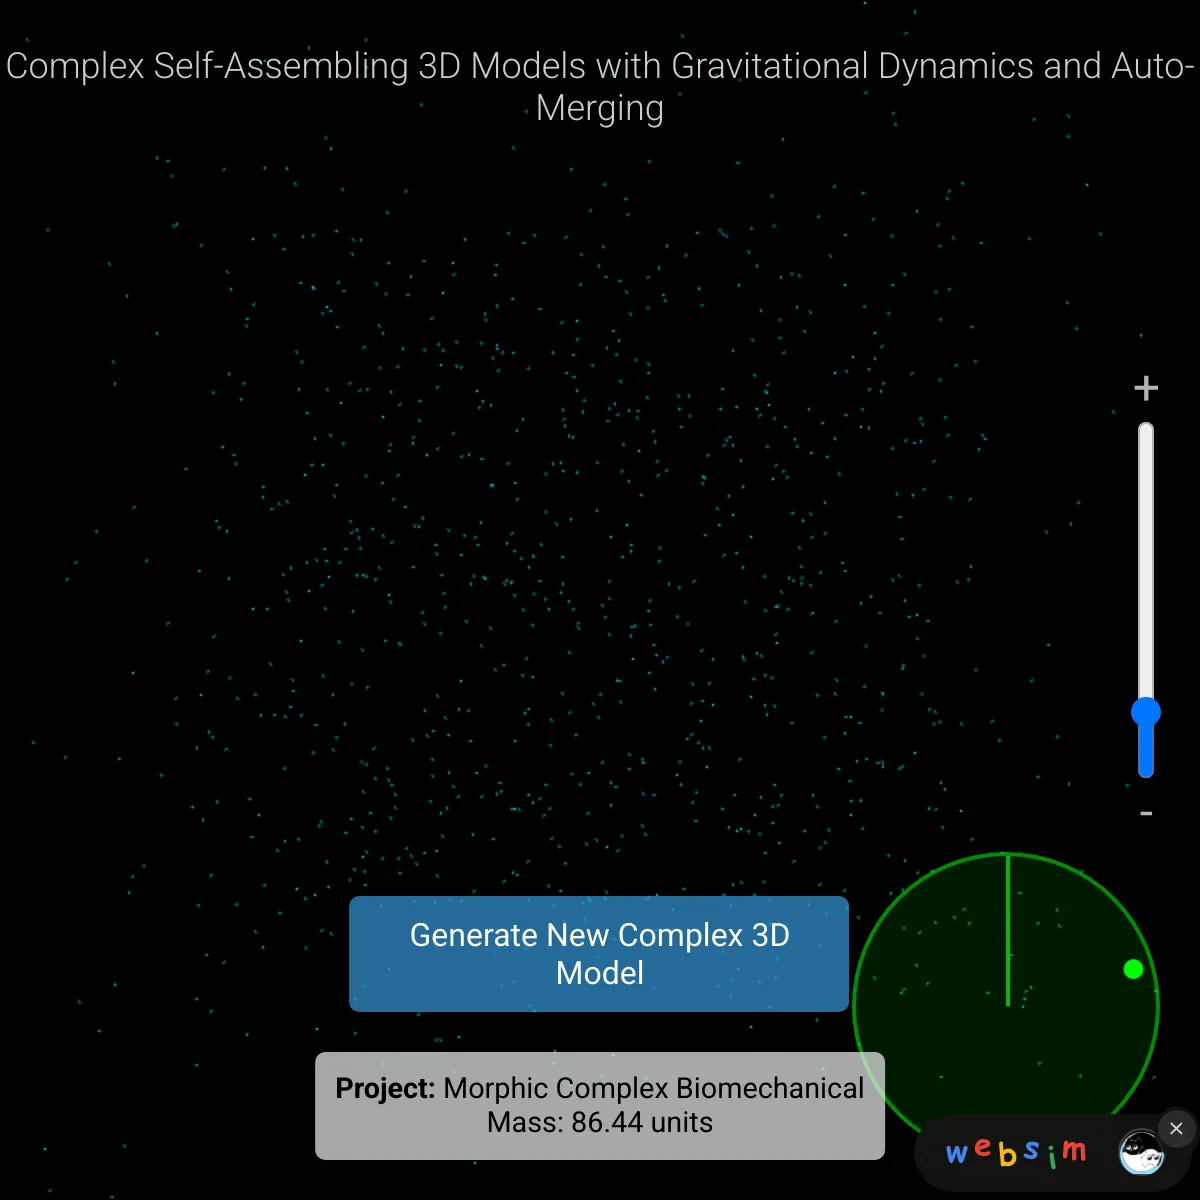Click the vertical sweep line in radar
Image resolution: width=1200 pixels, height=1200 pixels.
[x=1008, y=930]
